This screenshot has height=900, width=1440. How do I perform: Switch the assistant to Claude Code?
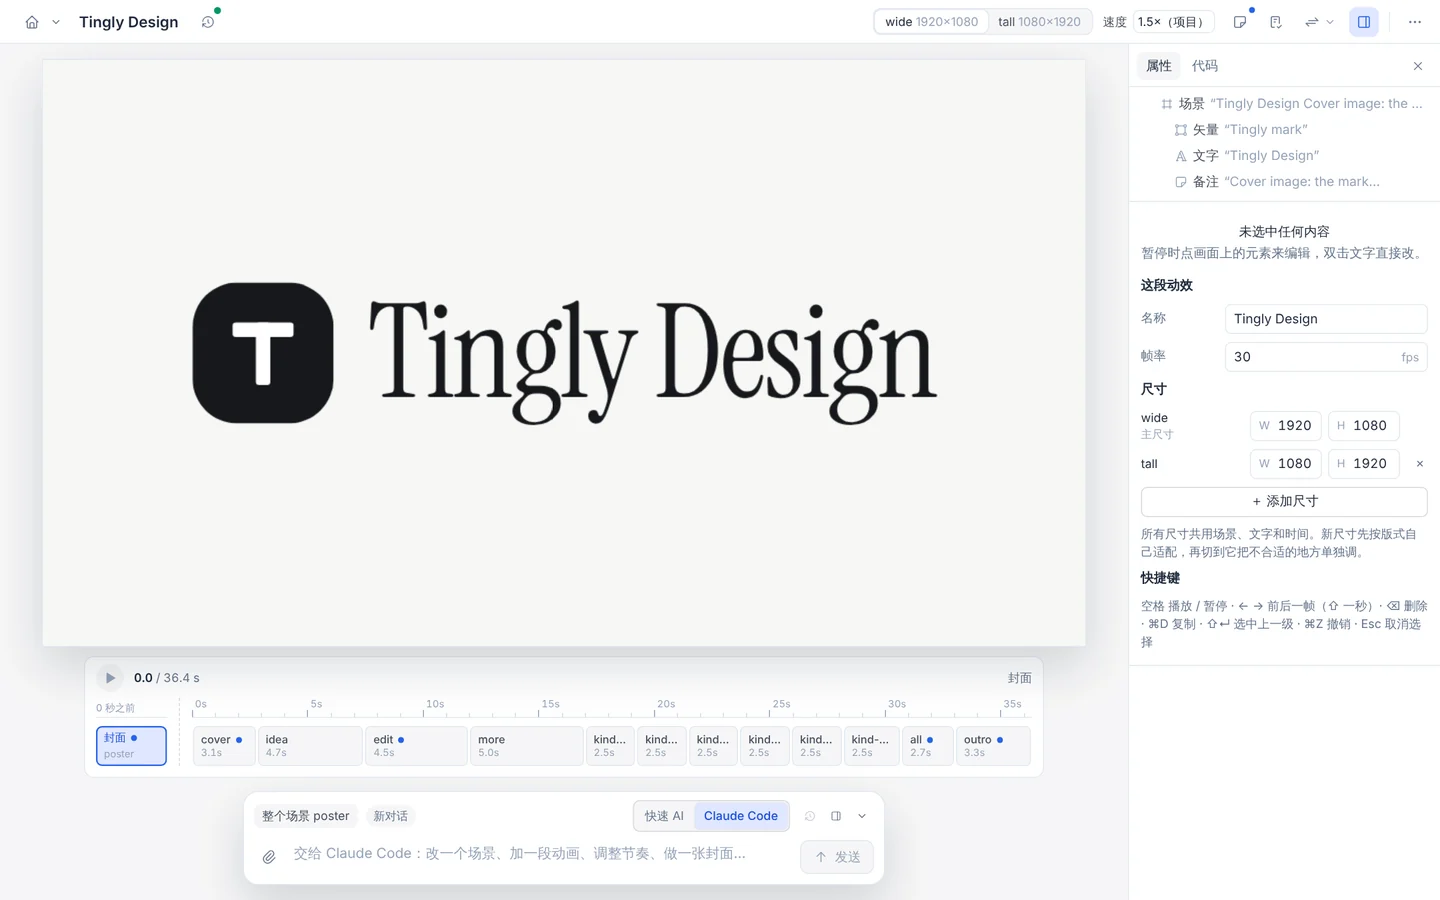click(741, 816)
